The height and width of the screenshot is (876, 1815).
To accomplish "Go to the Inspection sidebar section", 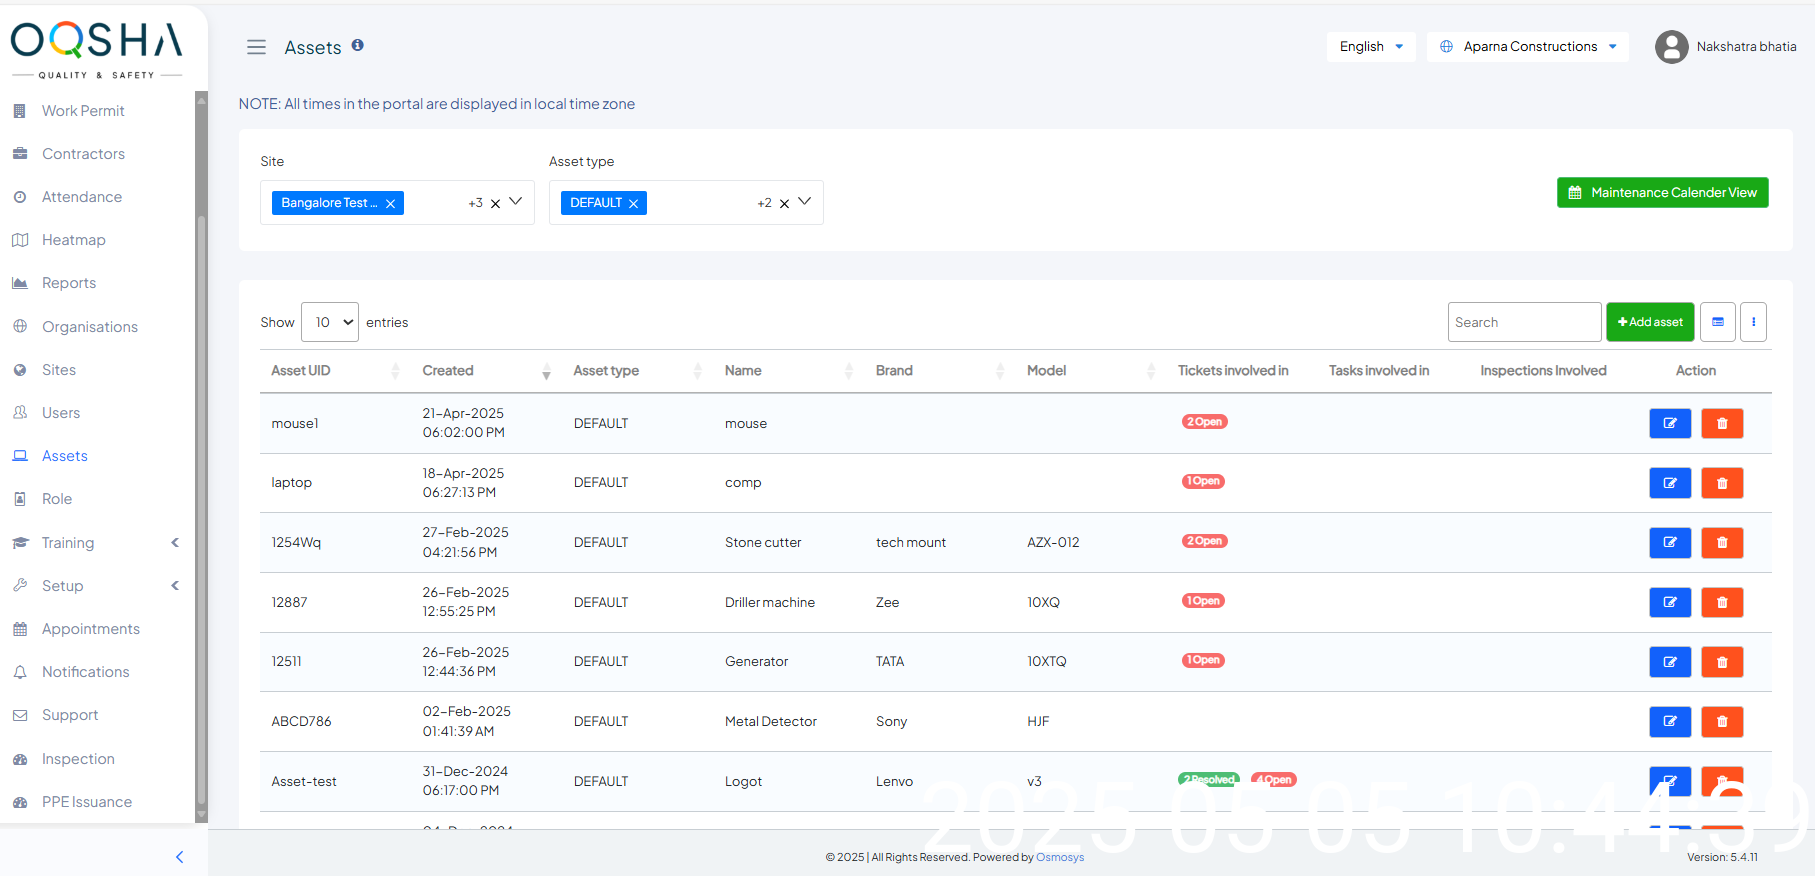I will point(78,759).
